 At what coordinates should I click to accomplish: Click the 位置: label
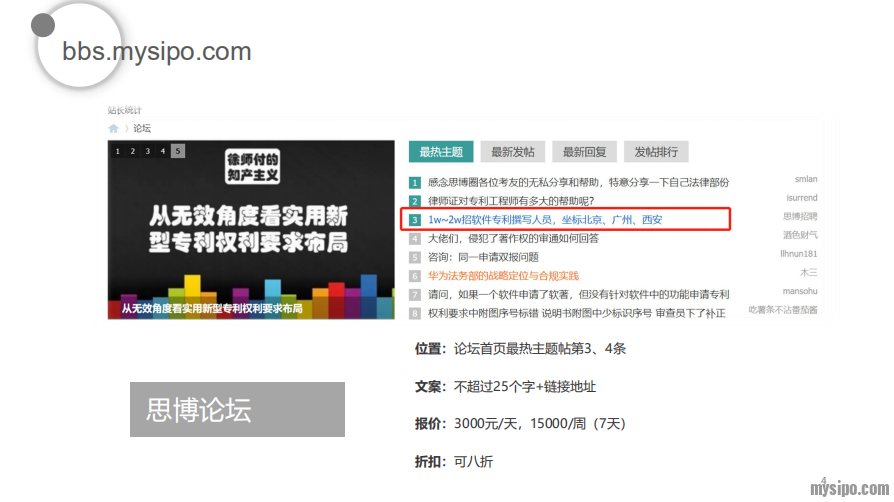pyautogui.click(x=430, y=349)
